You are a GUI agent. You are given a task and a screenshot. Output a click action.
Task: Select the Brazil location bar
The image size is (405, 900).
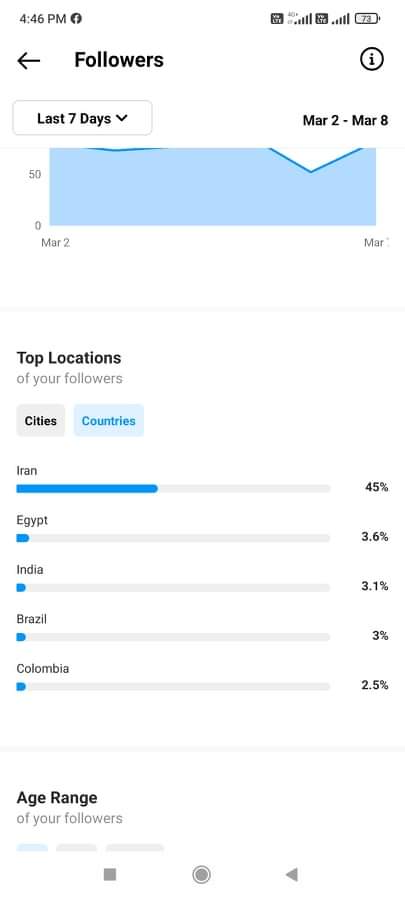click(x=173, y=637)
